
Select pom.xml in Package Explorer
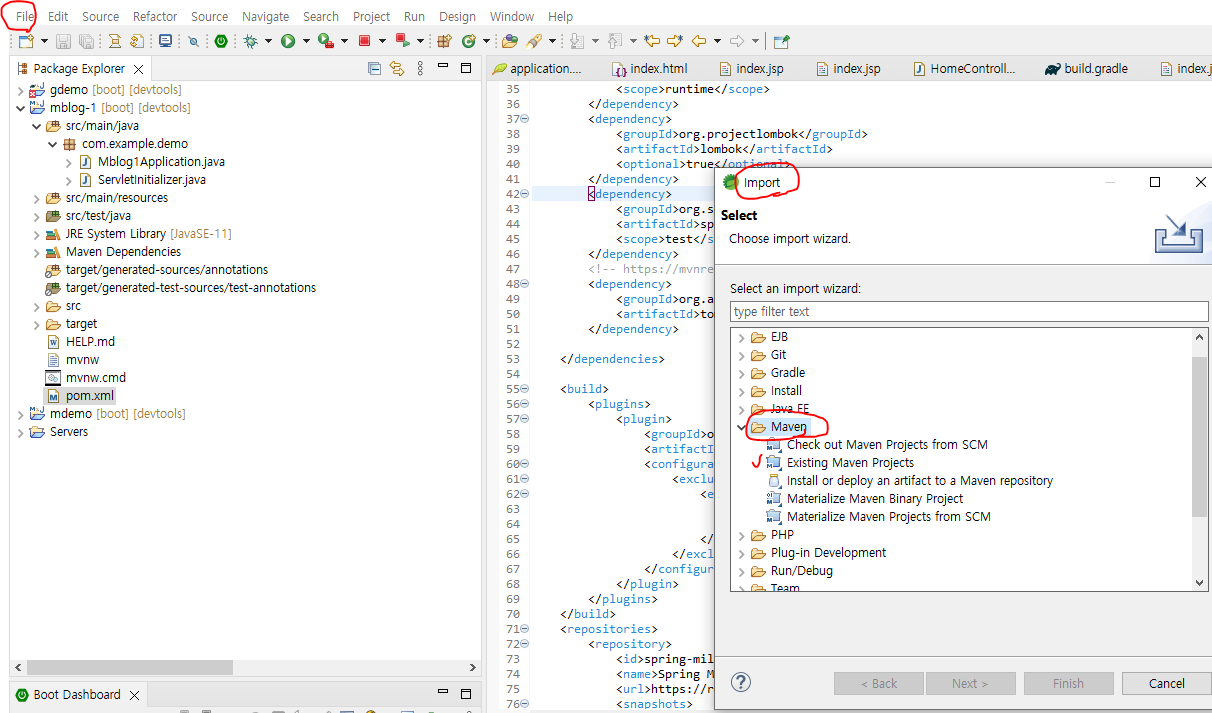click(80, 396)
